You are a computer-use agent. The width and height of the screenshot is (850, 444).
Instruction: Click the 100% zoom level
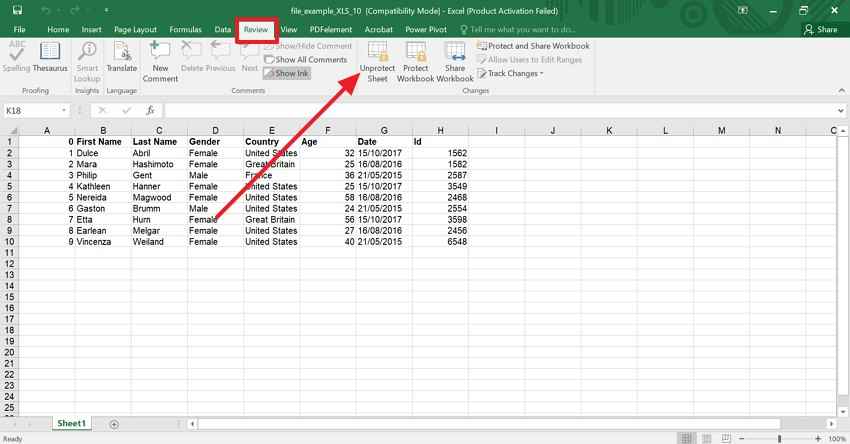pos(836,439)
